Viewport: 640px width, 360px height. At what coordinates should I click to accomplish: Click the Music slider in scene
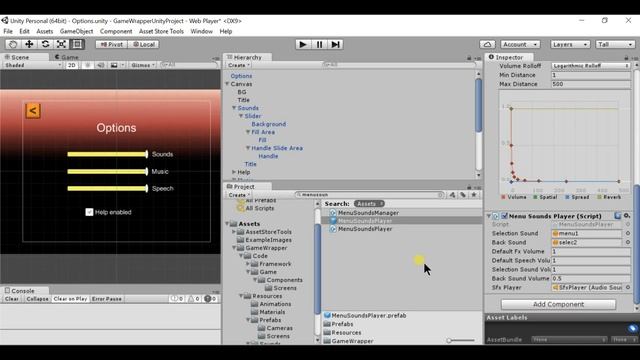pyautogui.click(x=107, y=171)
